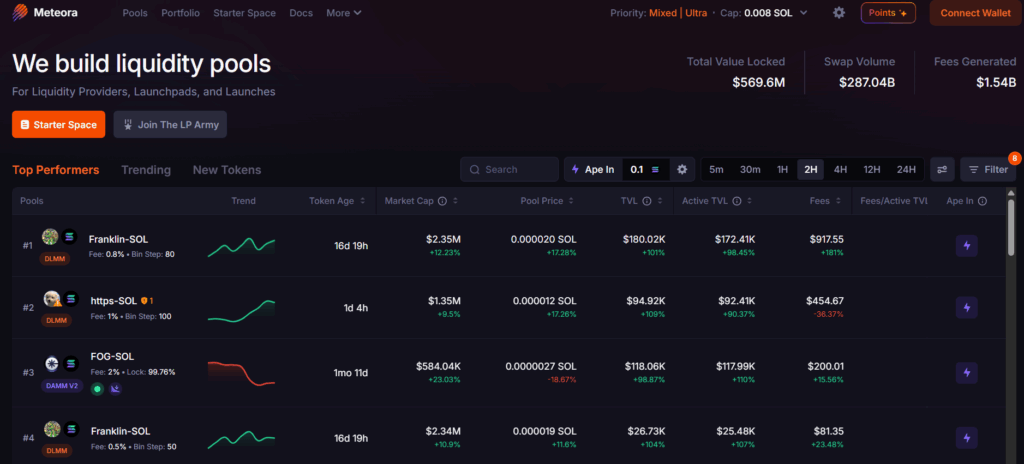Select the 1H timeframe option
Screen dimensions: 1024x464
tap(782, 170)
